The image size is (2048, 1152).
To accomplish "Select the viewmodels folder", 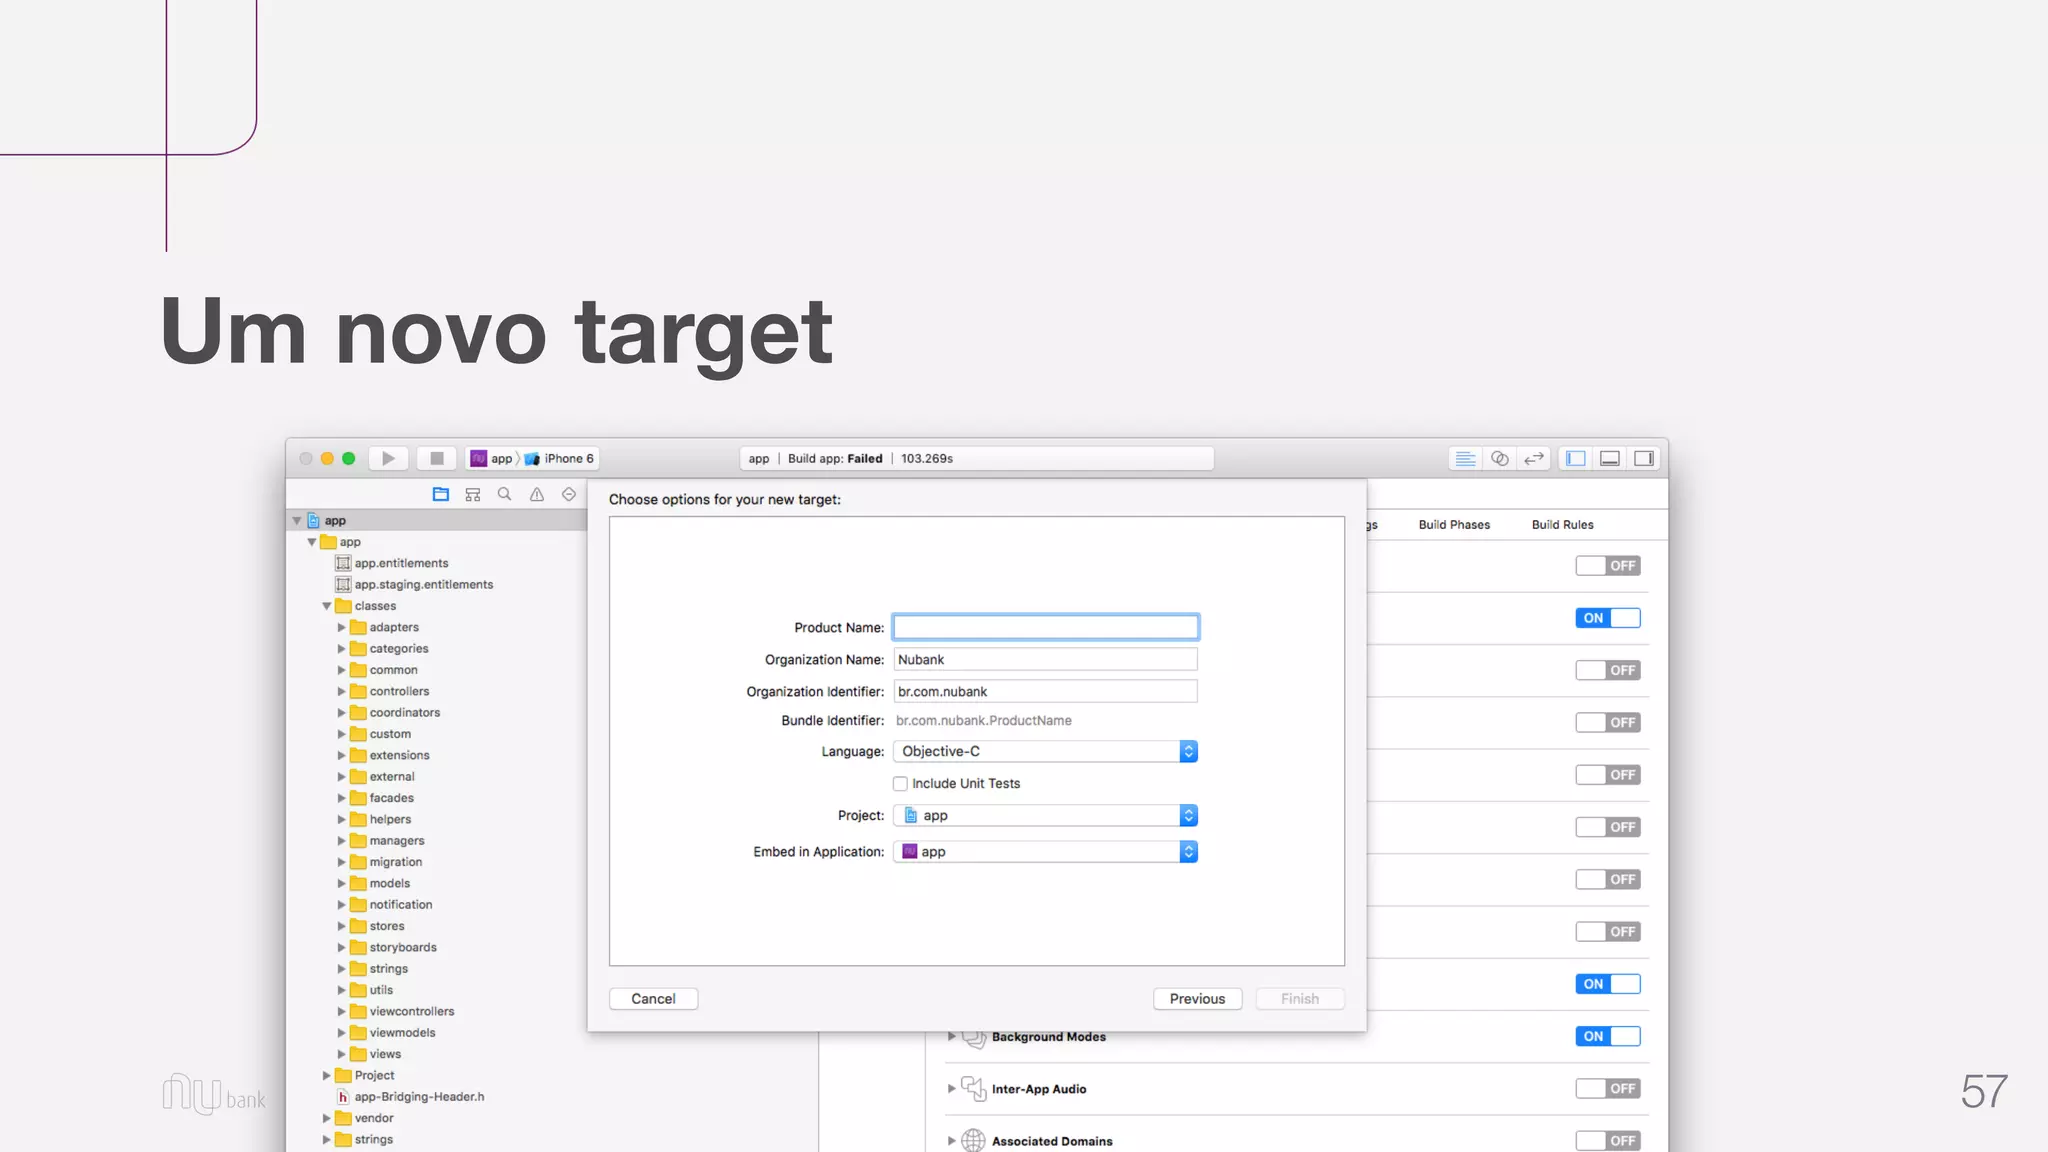I will [393, 1032].
